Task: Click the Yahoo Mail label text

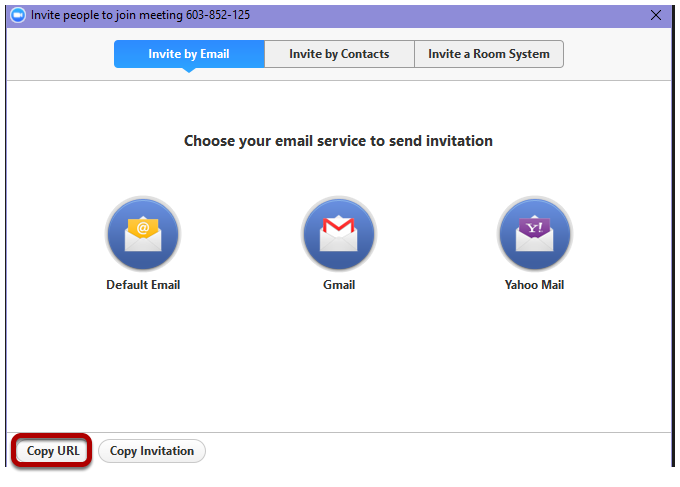Action: 534,285
